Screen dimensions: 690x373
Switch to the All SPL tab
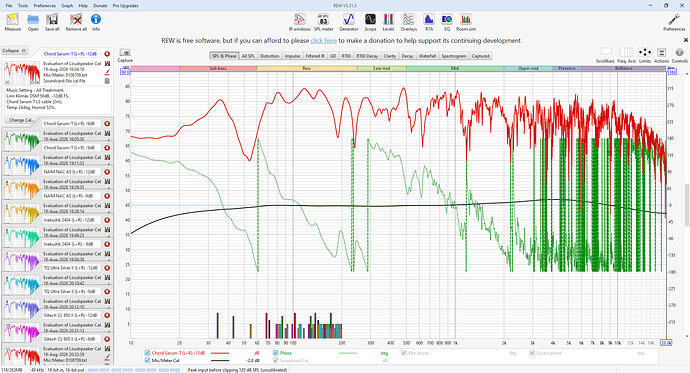[248, 56]
